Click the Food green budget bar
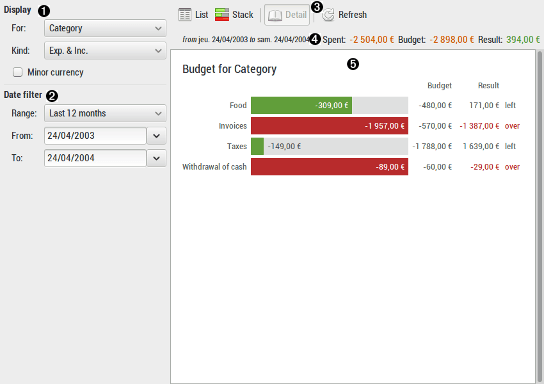Viewport: 544px width, 384px height. click(x=301, y=105)
